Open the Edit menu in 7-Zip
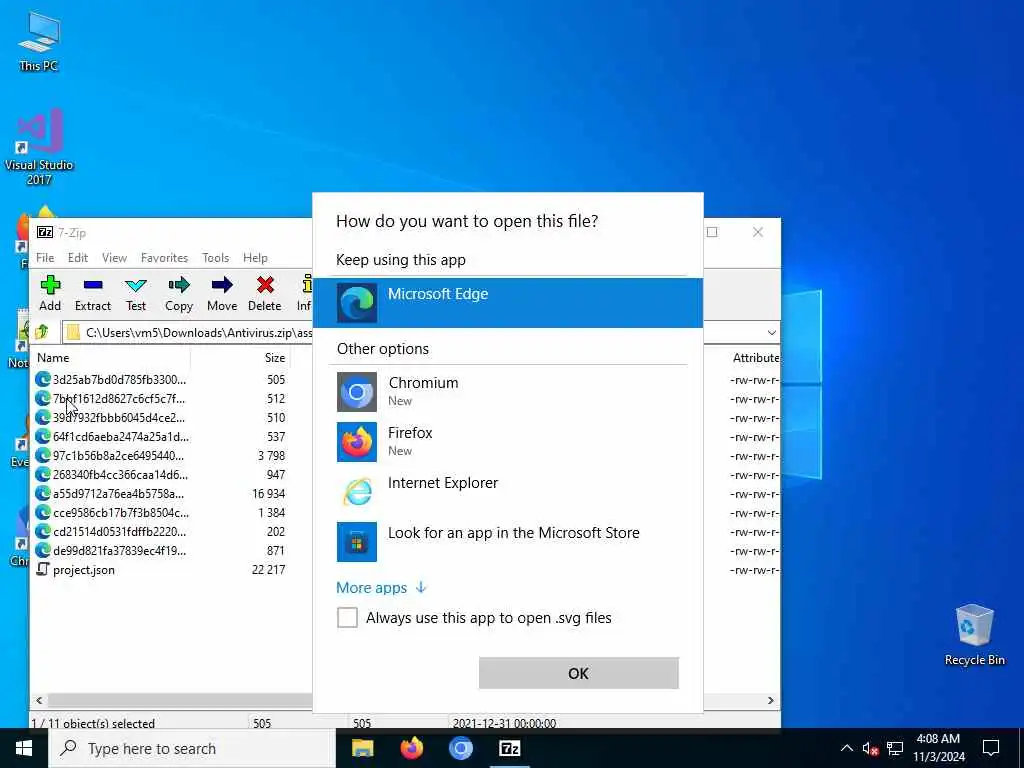The height and width of the screenshot is (768, 1024). pyautogui.click(x=78, y=258)
